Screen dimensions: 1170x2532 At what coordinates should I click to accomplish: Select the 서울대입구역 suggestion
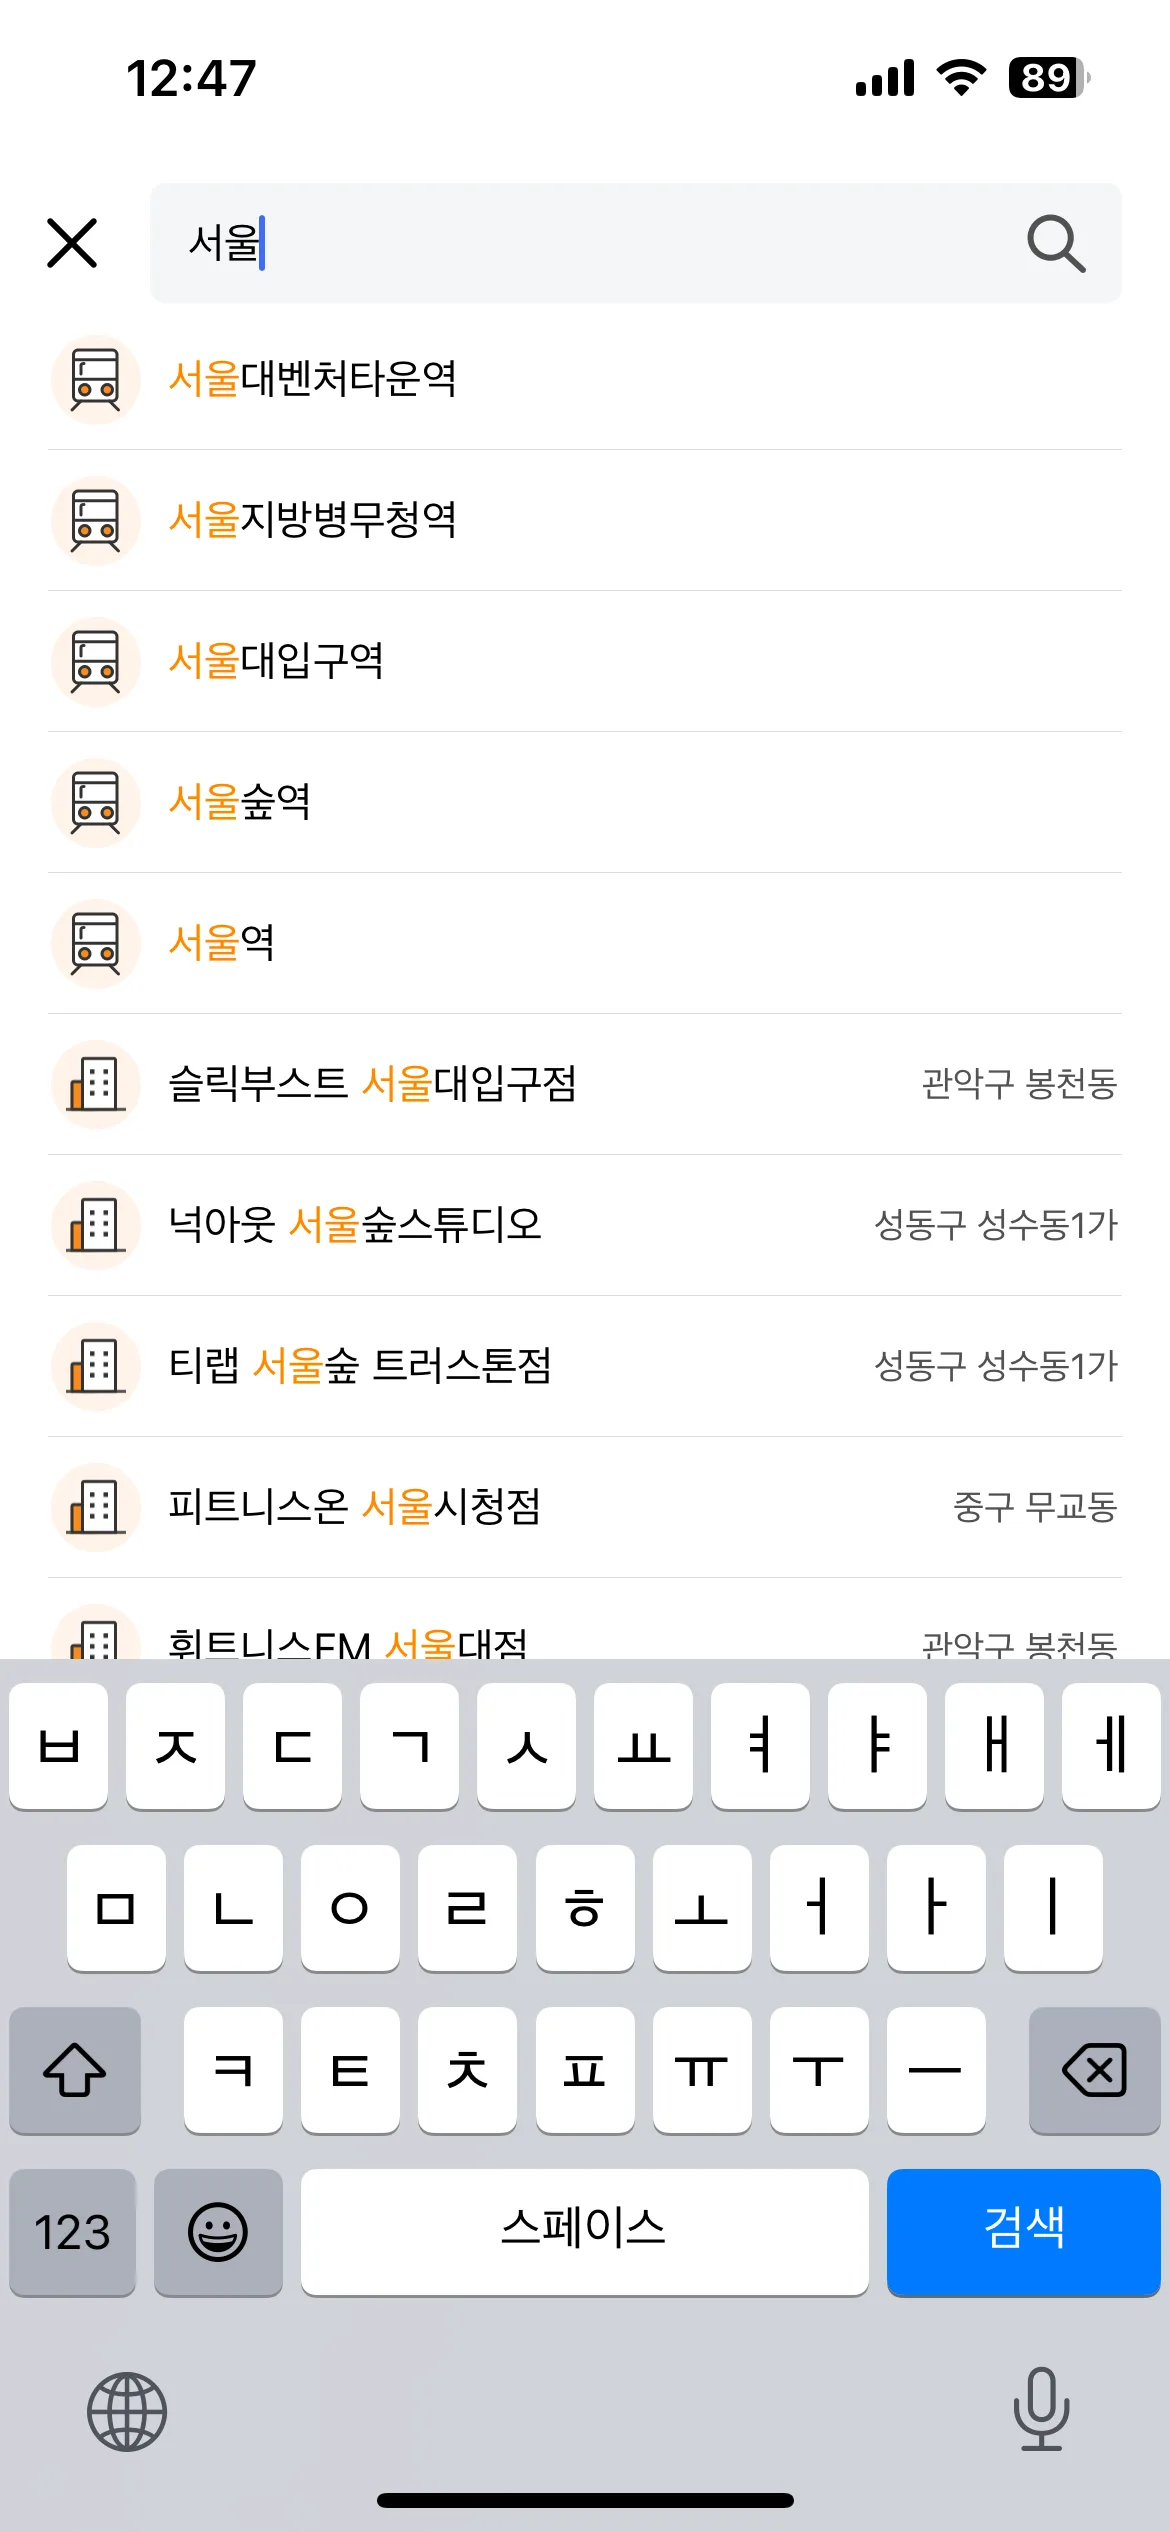(x=585, y=661)
